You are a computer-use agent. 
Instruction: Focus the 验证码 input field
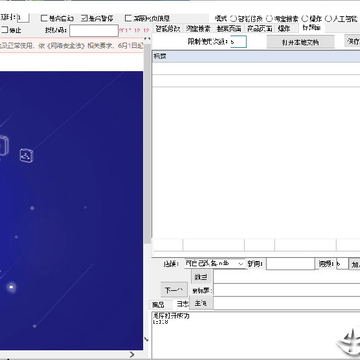(x=94, y=31)
